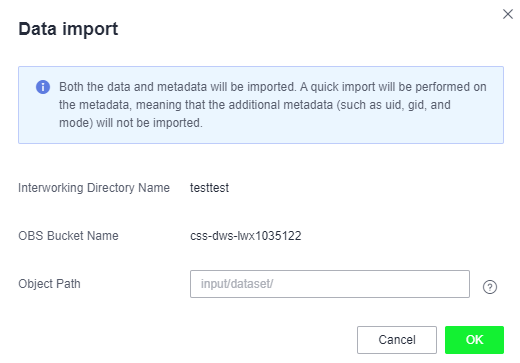Dismiss dialog using Cancel button

(x=397, y=340)
